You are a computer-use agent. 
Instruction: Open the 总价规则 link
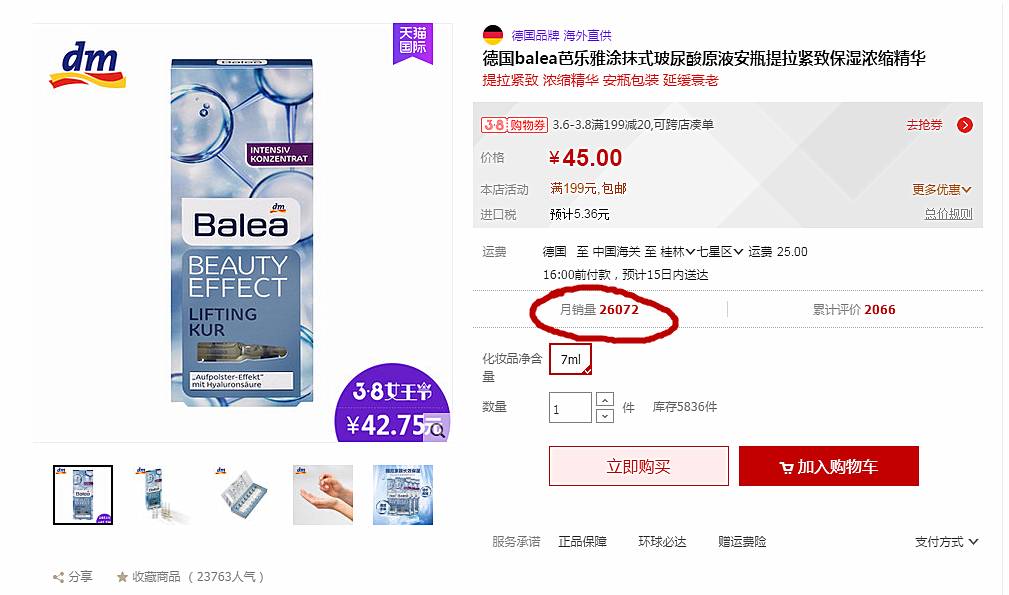tap(948, 214)
